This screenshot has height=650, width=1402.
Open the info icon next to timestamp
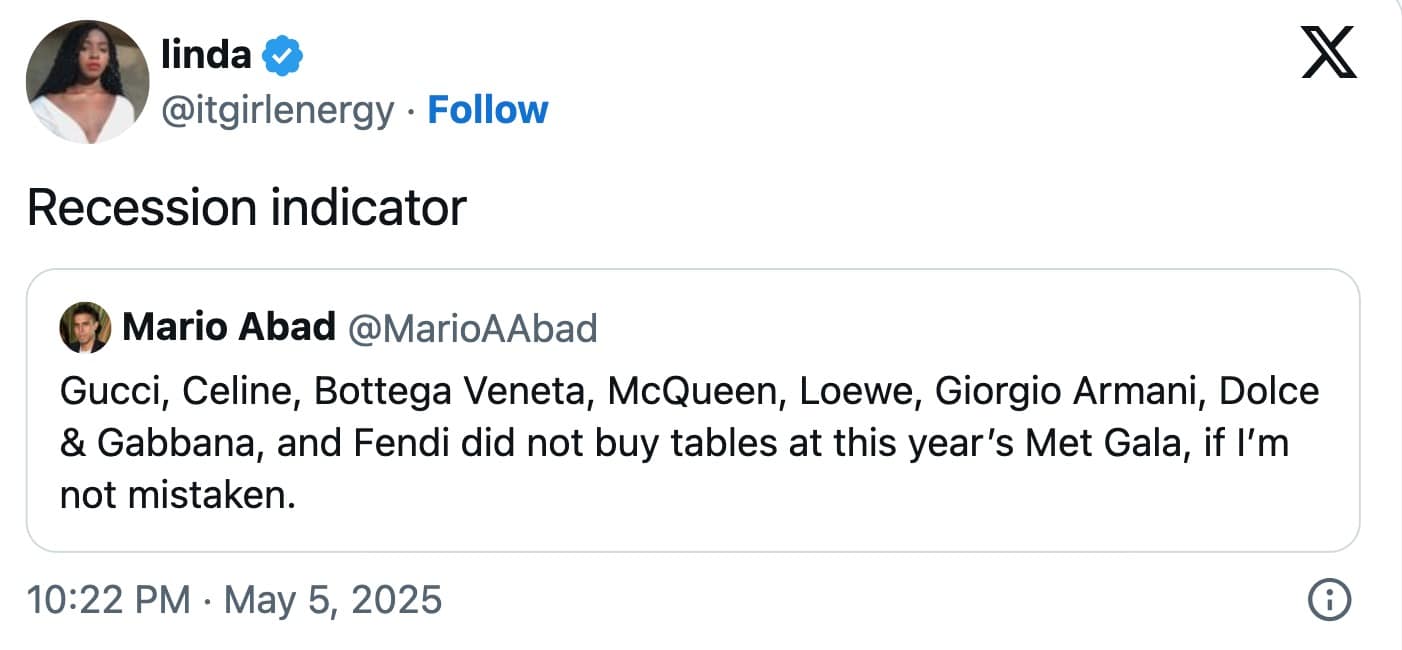pyautogui.click(x=1330, y=600)
